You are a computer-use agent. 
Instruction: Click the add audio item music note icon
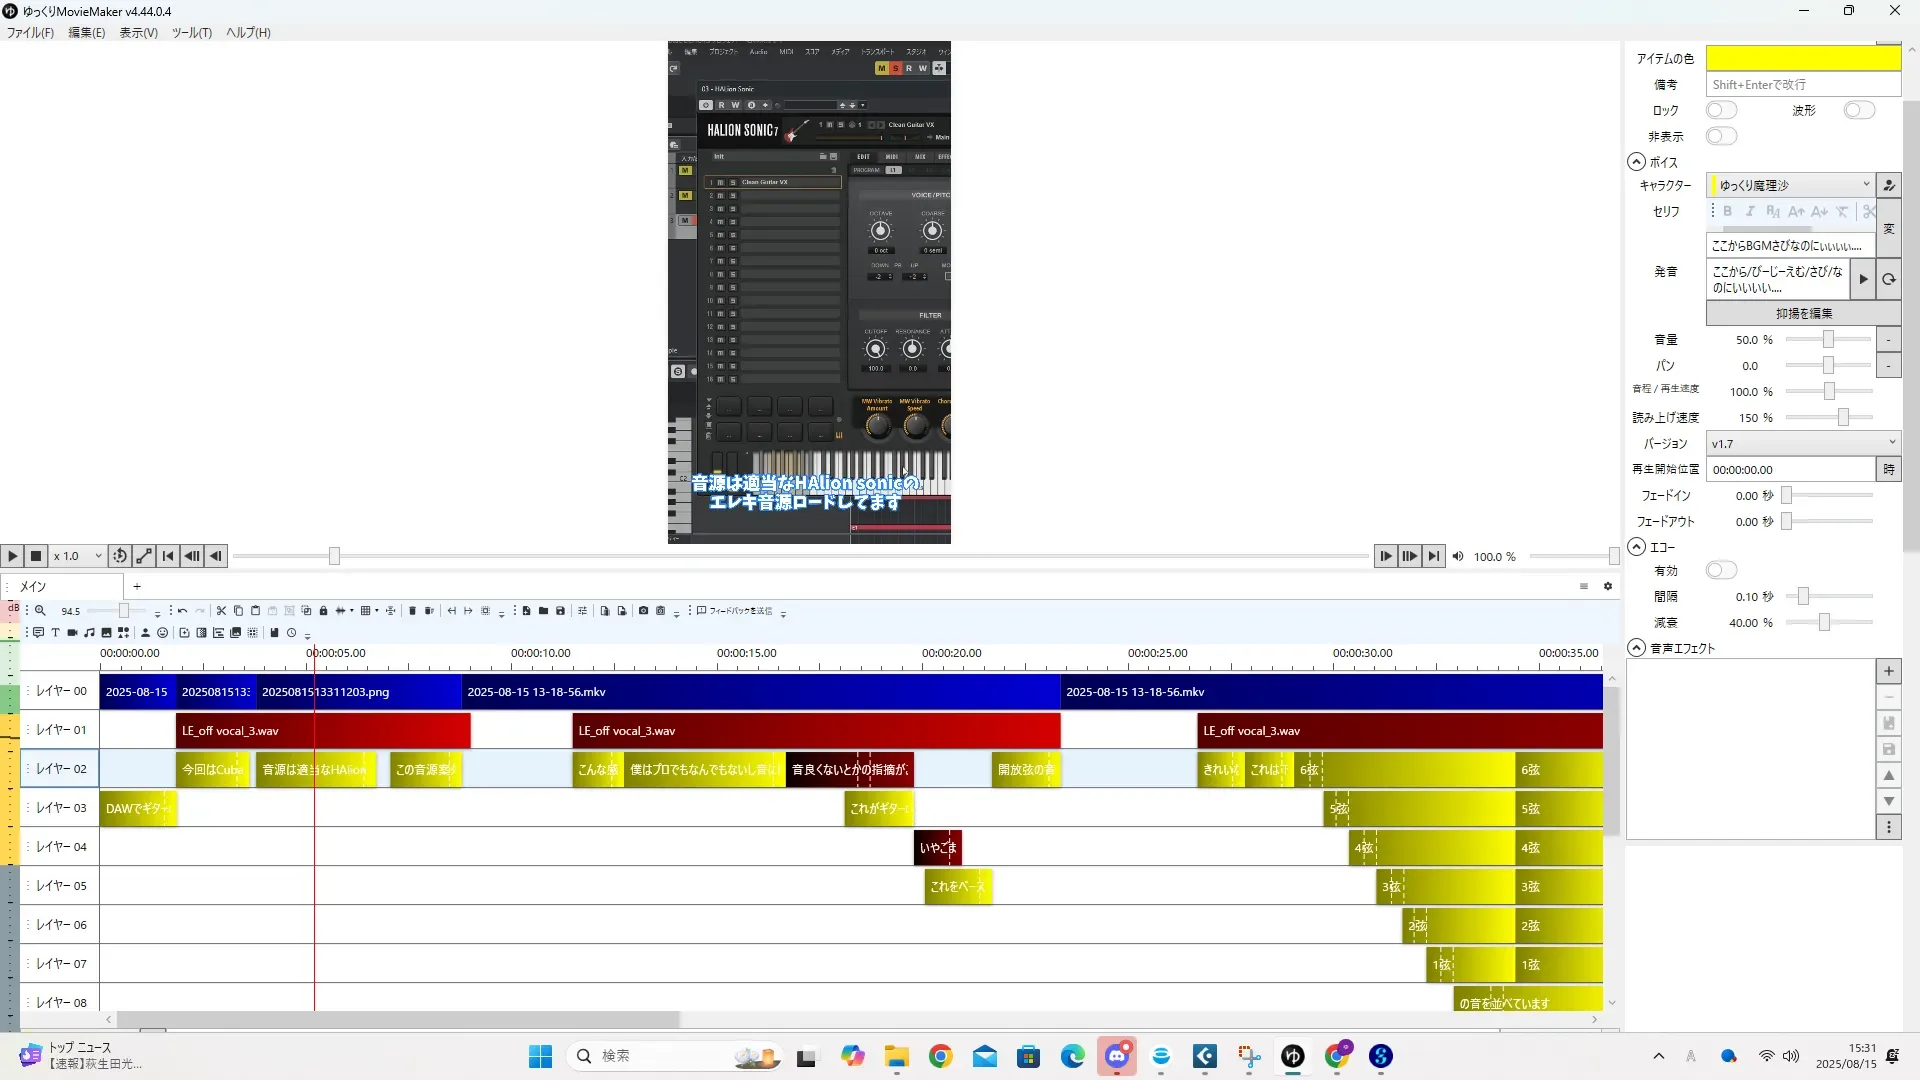point(89,633)
